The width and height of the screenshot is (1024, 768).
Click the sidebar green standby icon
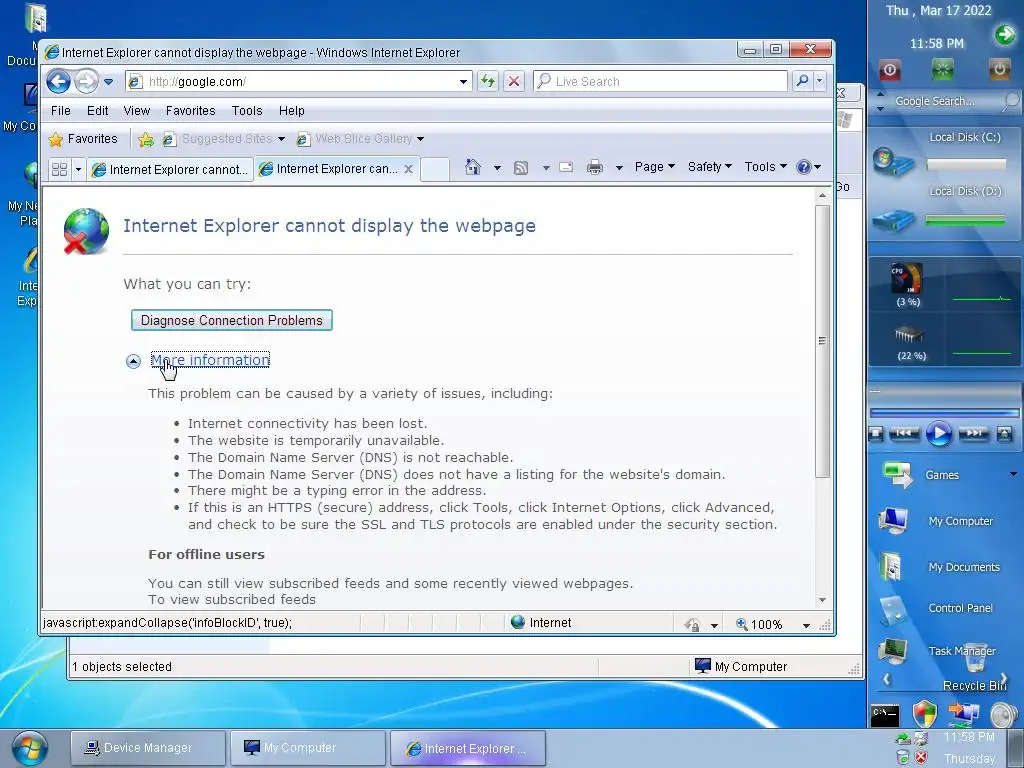pos(942,69)
